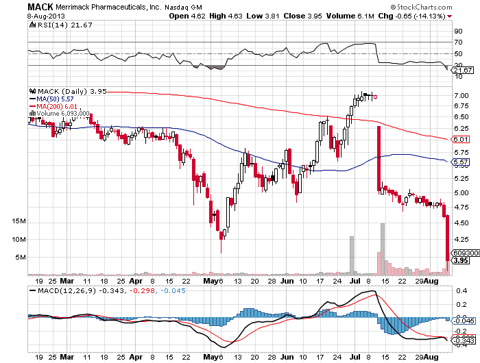Click the 70 level label on RSI axis

click(x=458, y=42)
